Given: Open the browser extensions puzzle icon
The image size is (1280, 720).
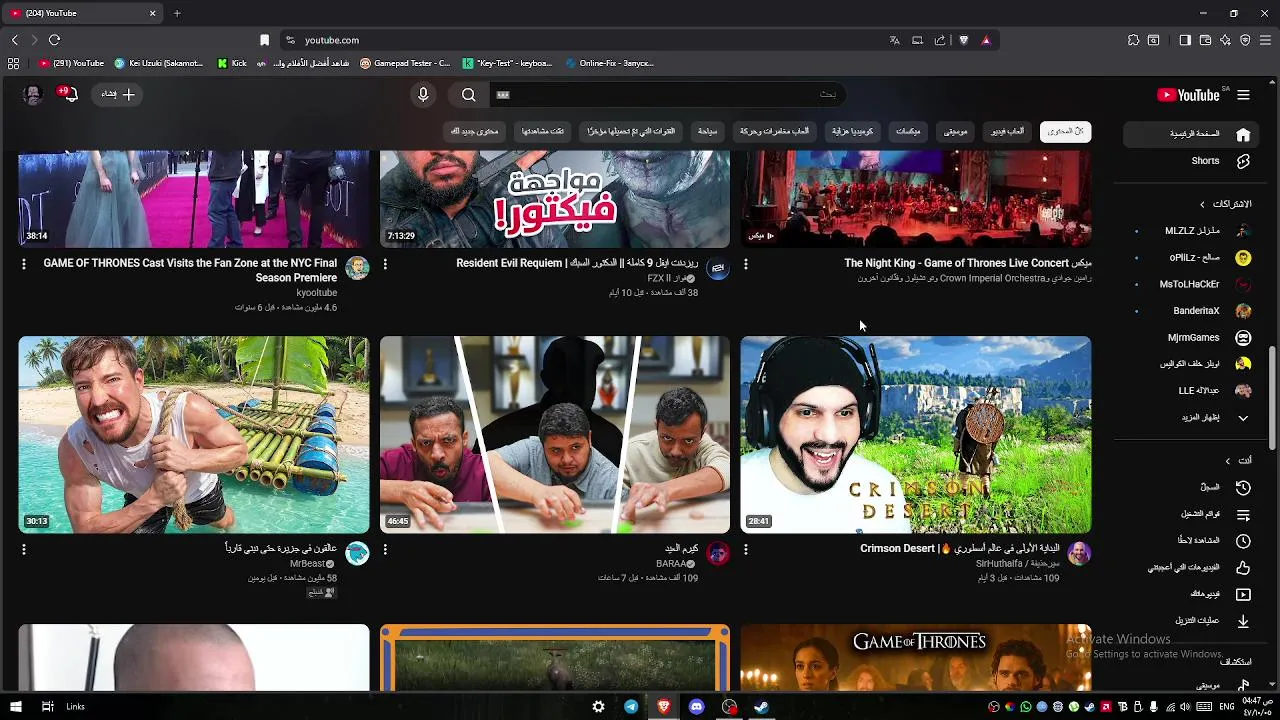Looking at the screenshot, I should pos(1133,40).
